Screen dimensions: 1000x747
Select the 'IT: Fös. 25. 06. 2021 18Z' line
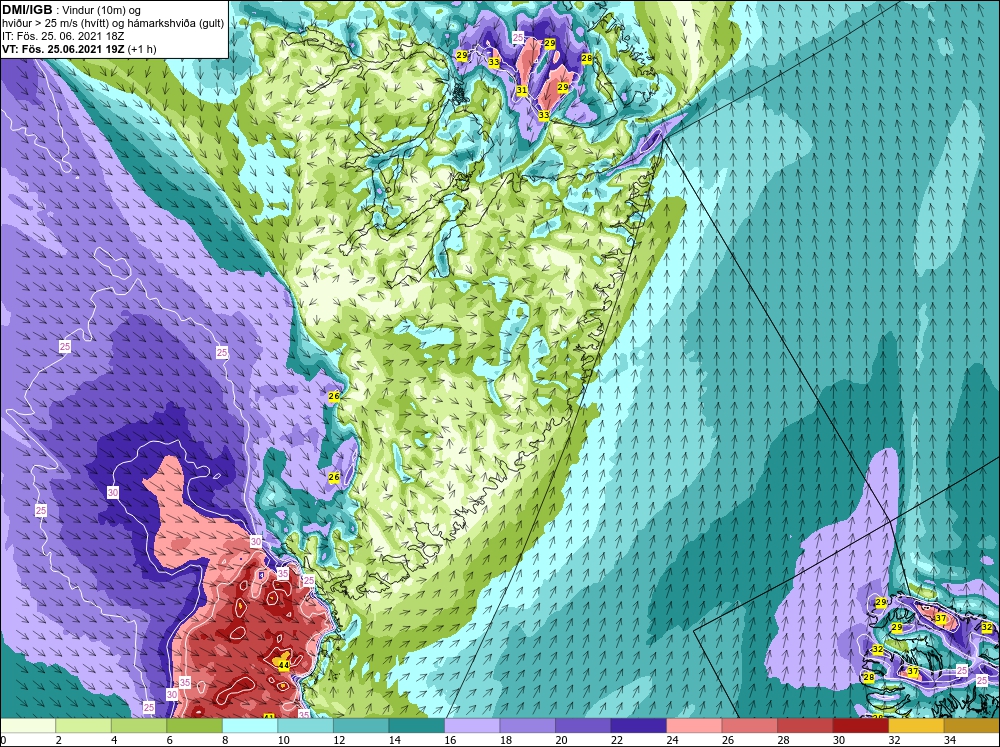click(x=63, y=36)
